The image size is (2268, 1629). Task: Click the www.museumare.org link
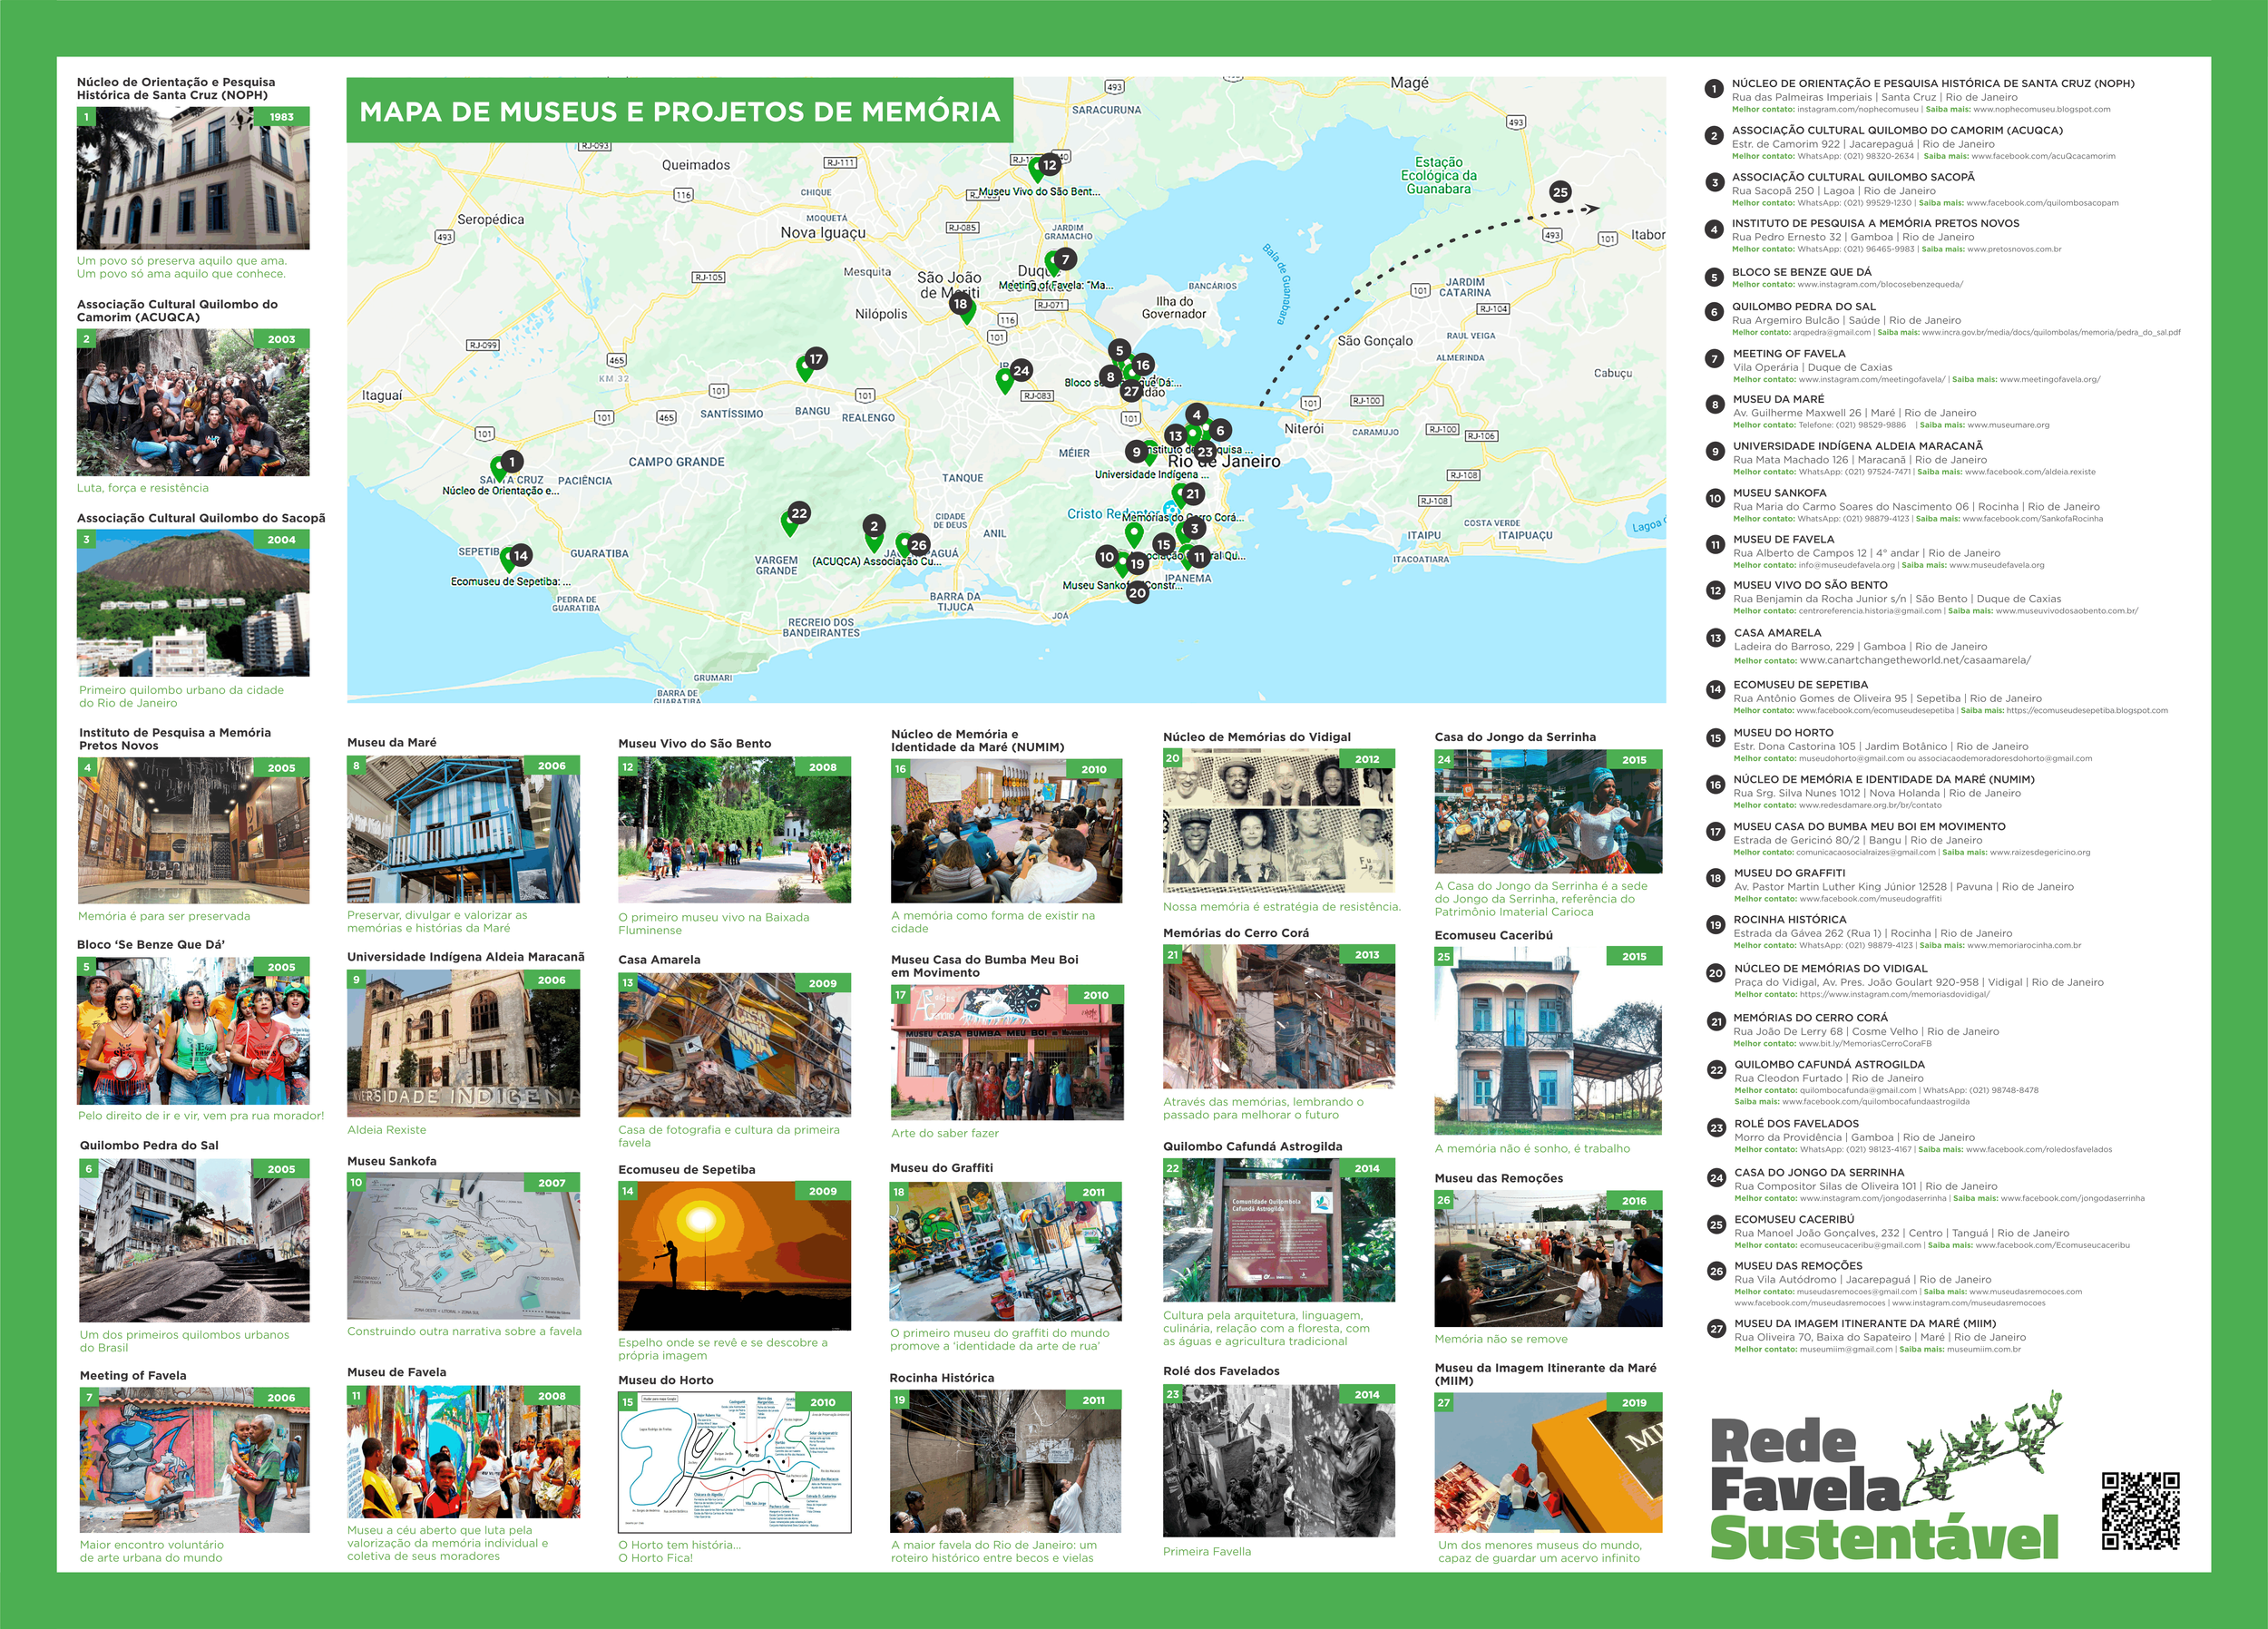pos(2008,425)
